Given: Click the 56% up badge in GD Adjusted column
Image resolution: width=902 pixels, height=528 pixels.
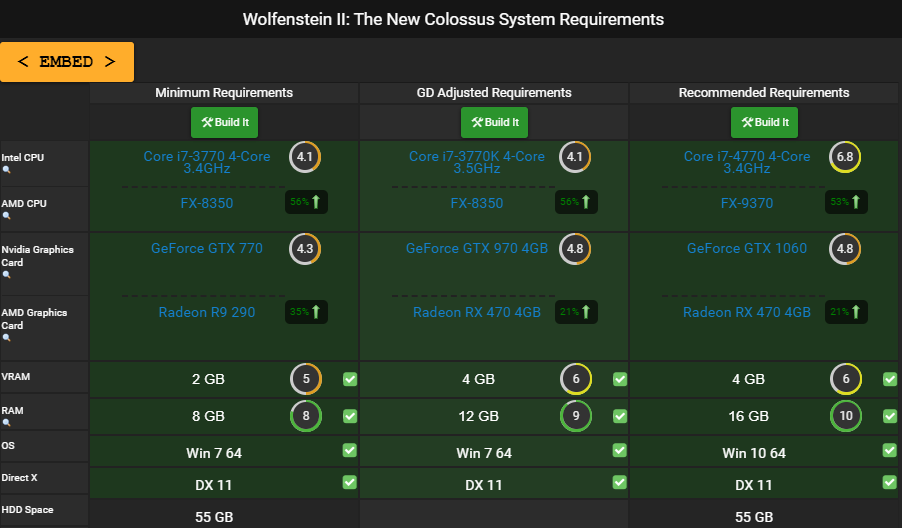Looking at the screenshot, I should click(x=576, y=202).
